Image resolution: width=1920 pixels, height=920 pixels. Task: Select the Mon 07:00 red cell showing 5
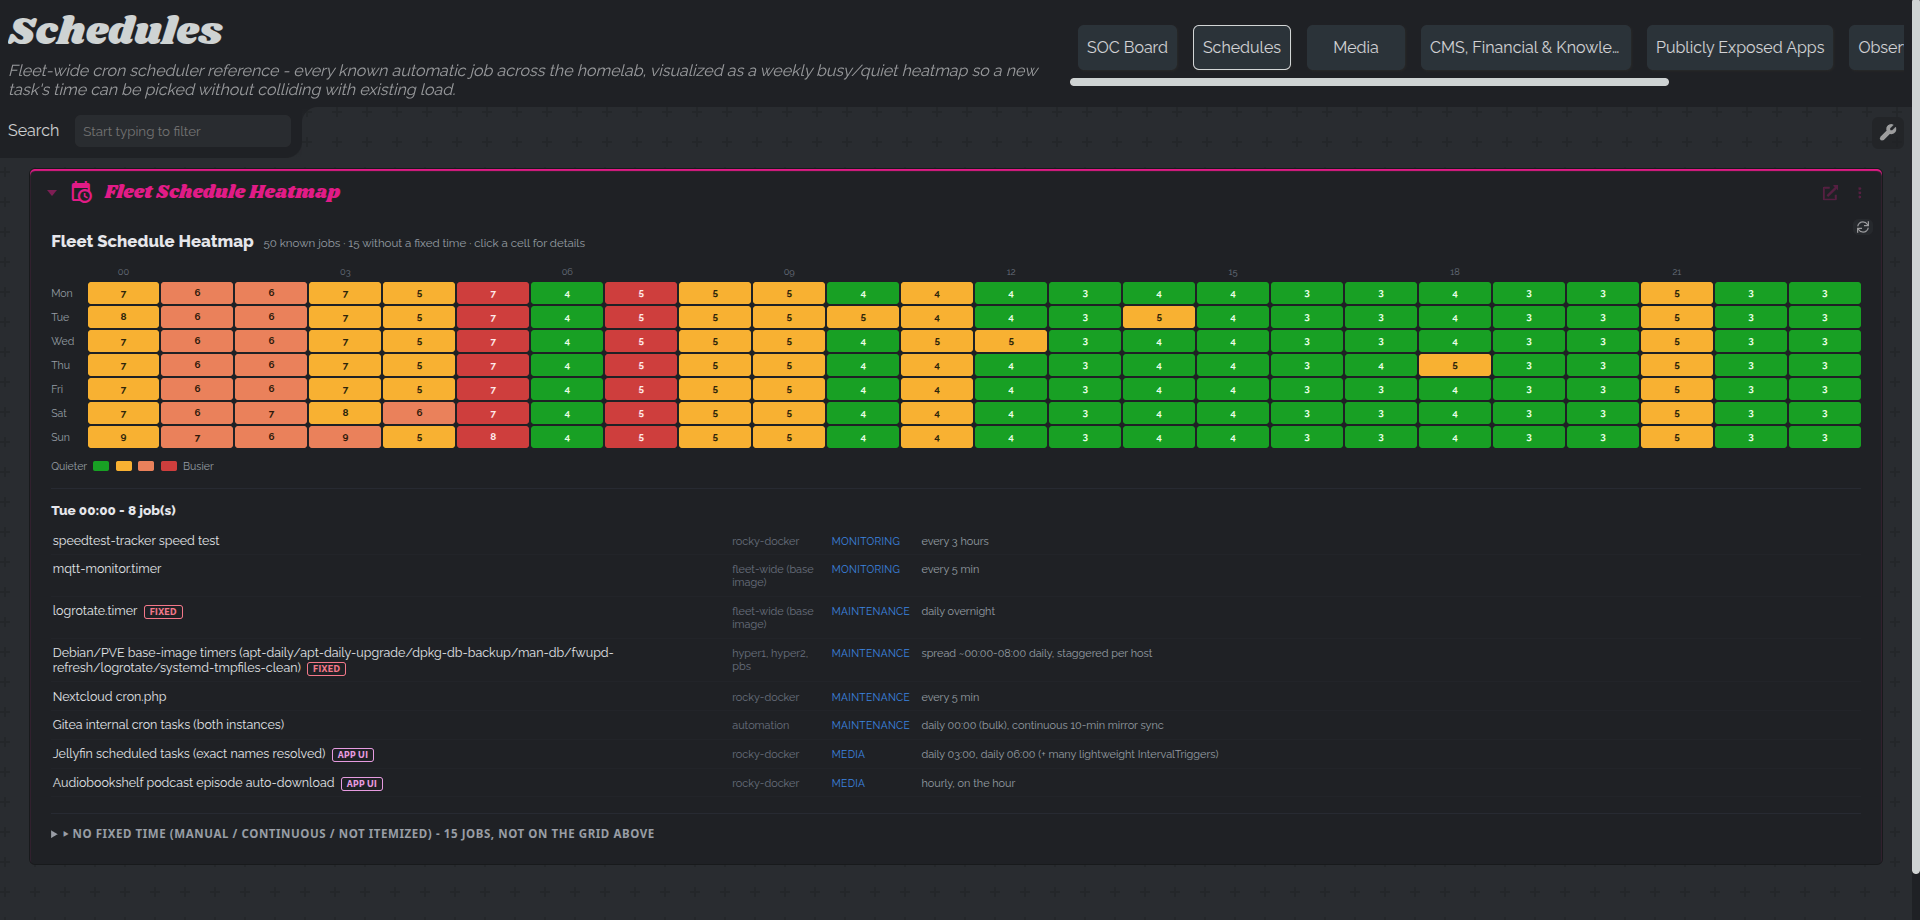coord(641,293)
